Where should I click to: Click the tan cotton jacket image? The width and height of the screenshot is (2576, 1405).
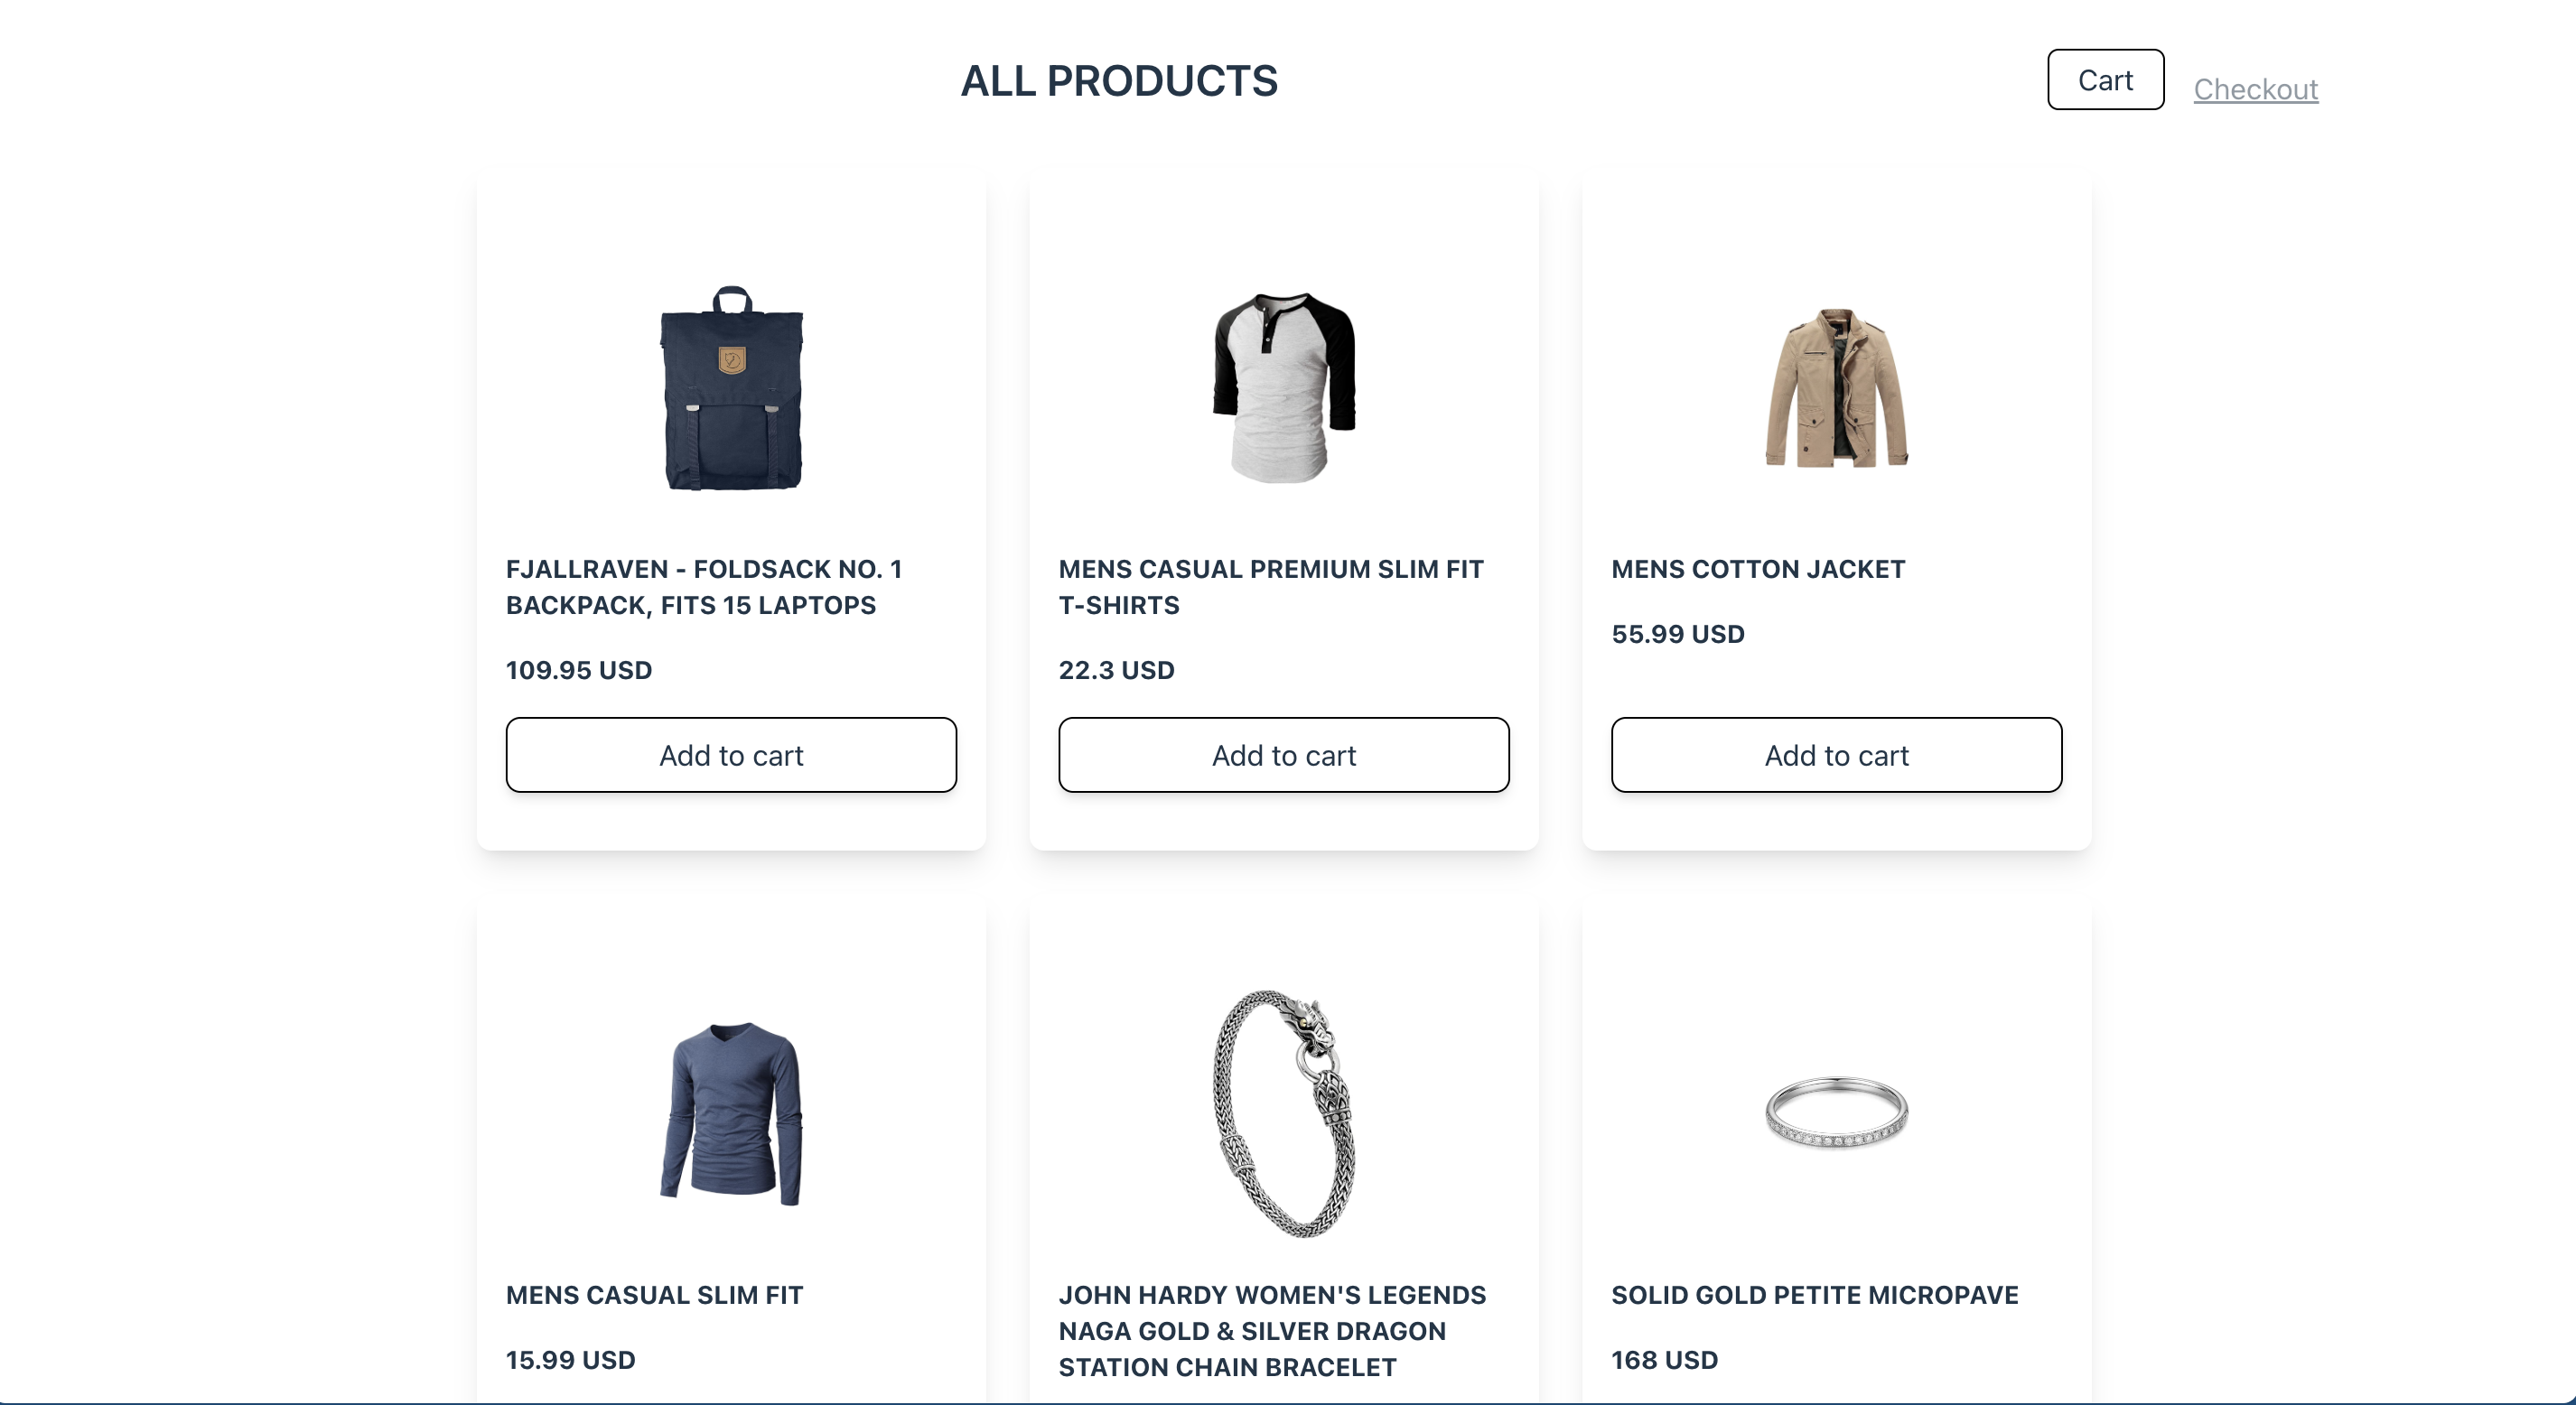(1836, 388)
